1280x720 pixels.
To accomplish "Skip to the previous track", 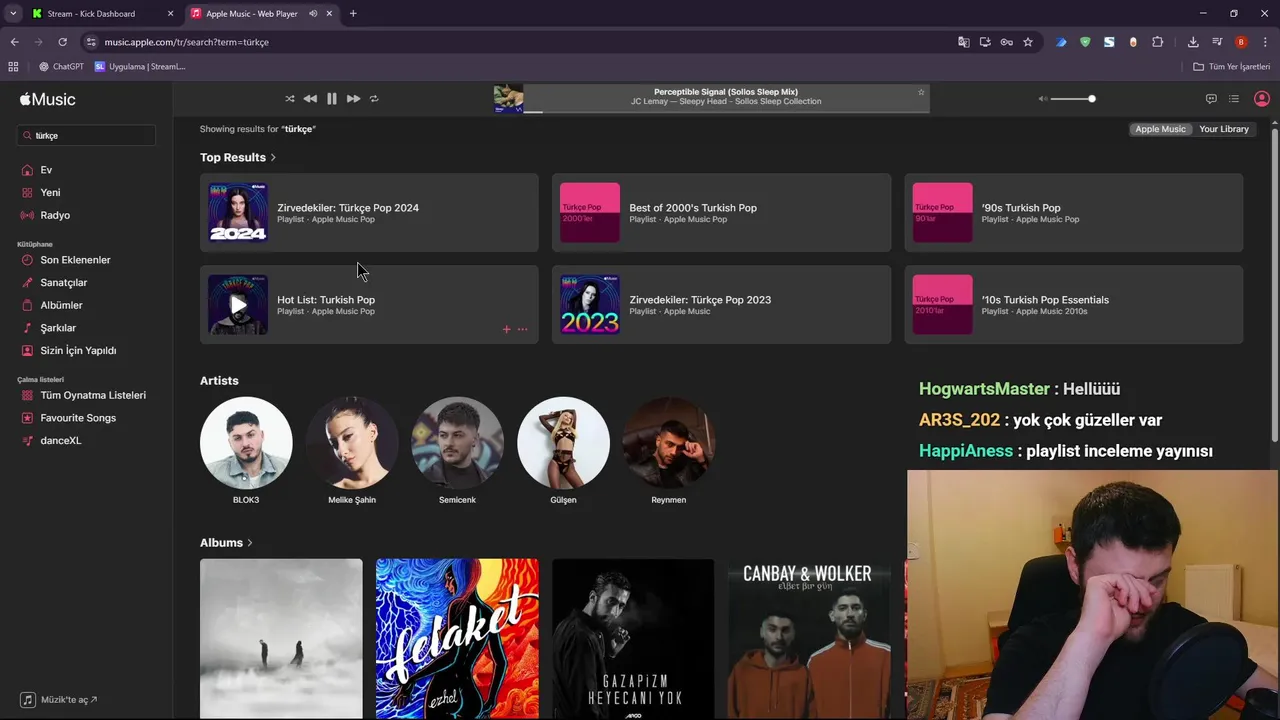I will (x=310, y=99).
